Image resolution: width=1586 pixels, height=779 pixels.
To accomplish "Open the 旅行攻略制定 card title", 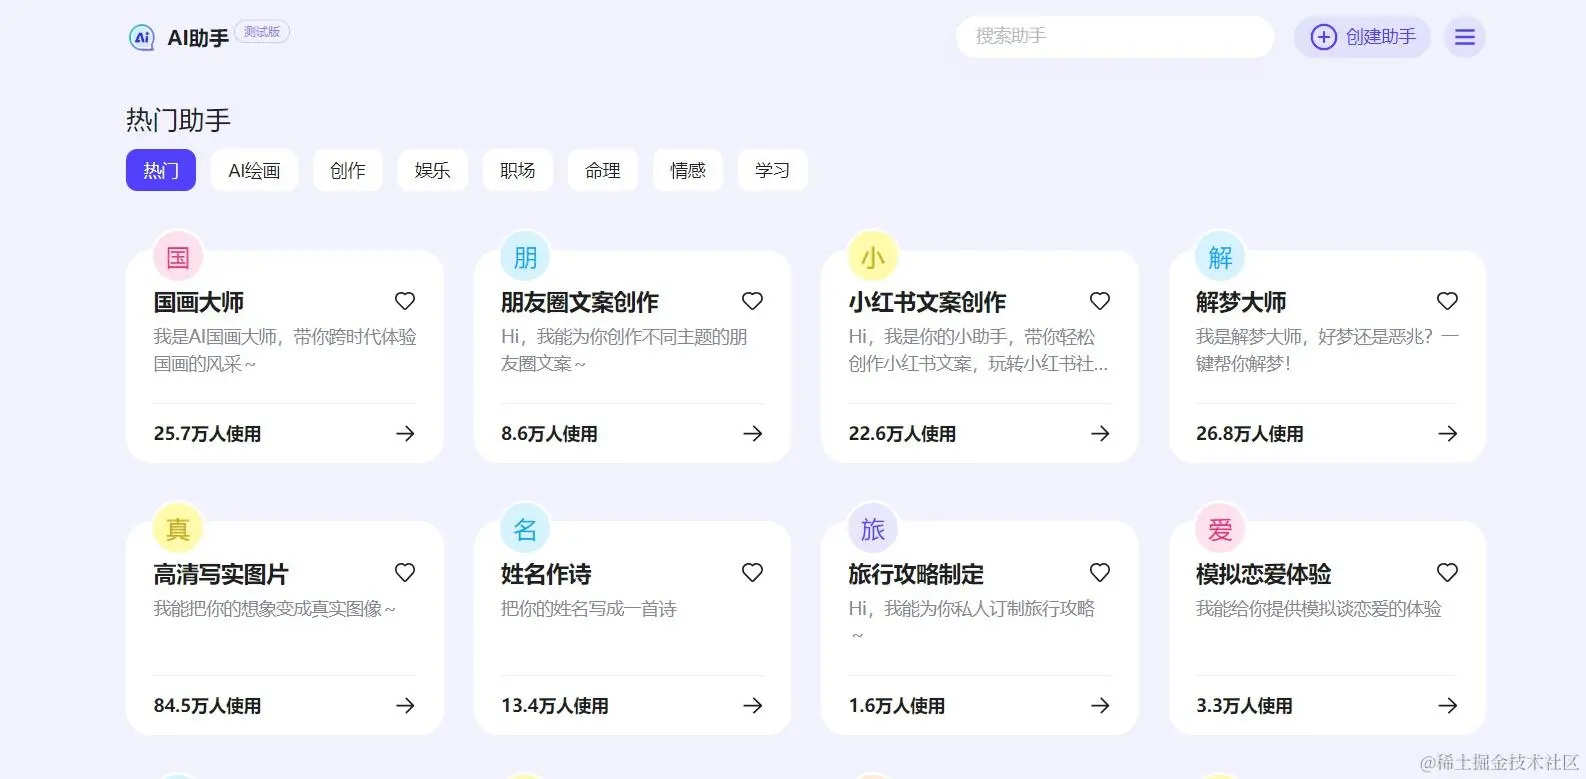I will click(x=916, y=574).
